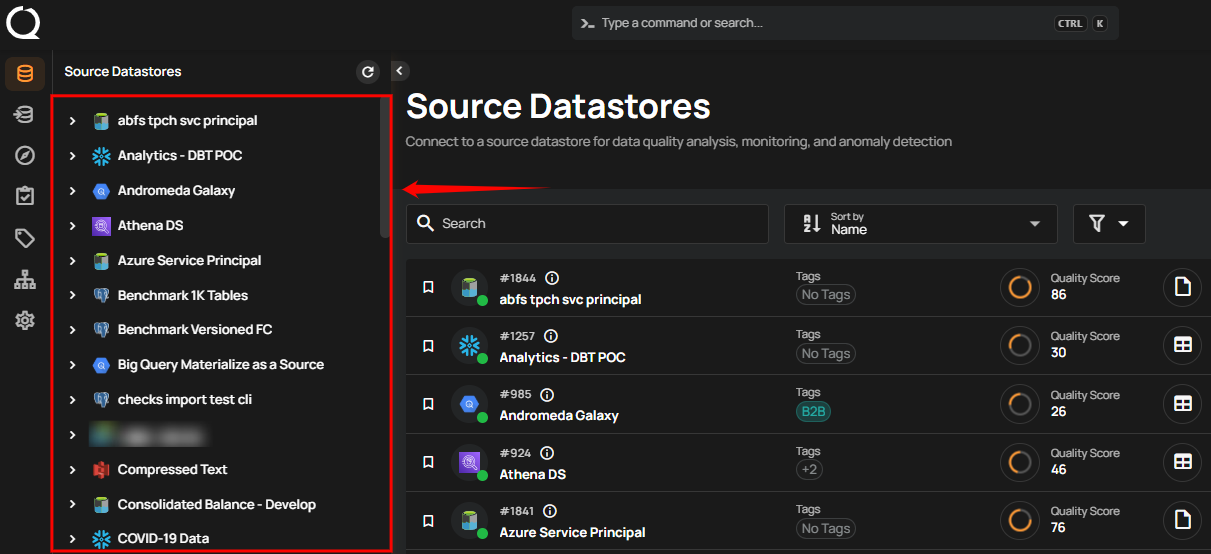Open the hierarchy sidebar icon
The image size is (1211, 554).
25,280
